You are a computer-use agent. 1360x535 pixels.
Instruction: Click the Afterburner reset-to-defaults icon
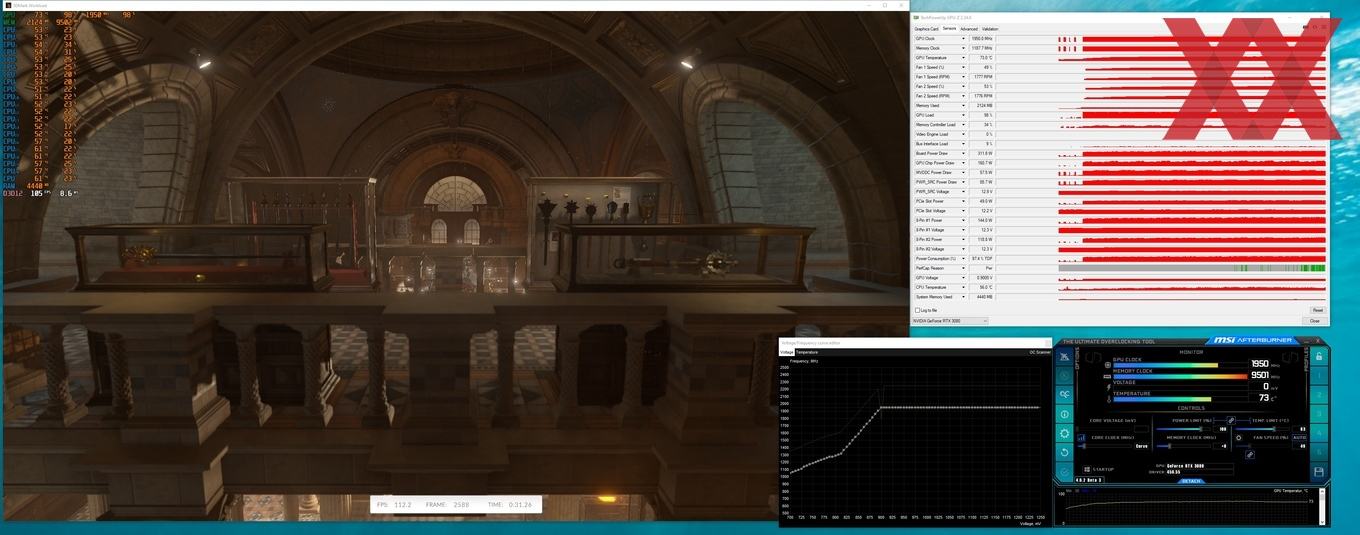(x=1065, y=452)
